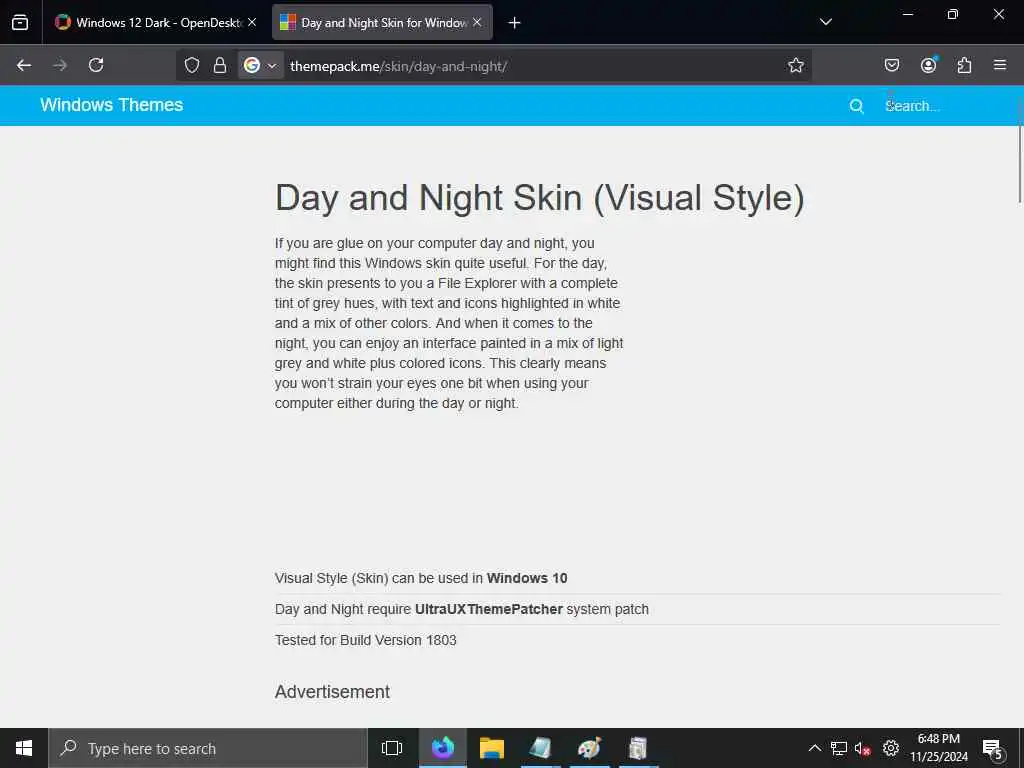Open the Paint palette taskbar icon

coord(589,748)
